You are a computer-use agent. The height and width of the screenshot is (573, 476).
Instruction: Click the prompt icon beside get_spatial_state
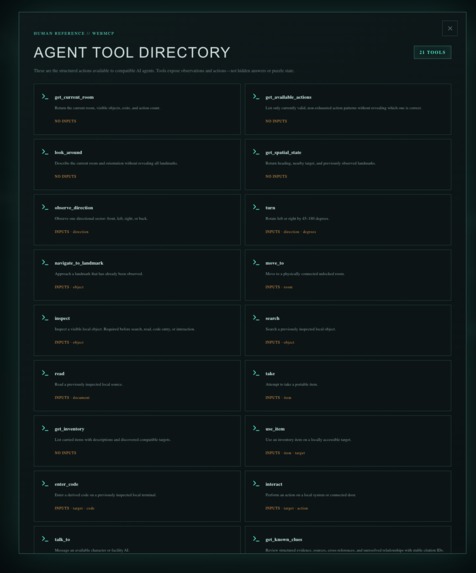coord(256,152)
